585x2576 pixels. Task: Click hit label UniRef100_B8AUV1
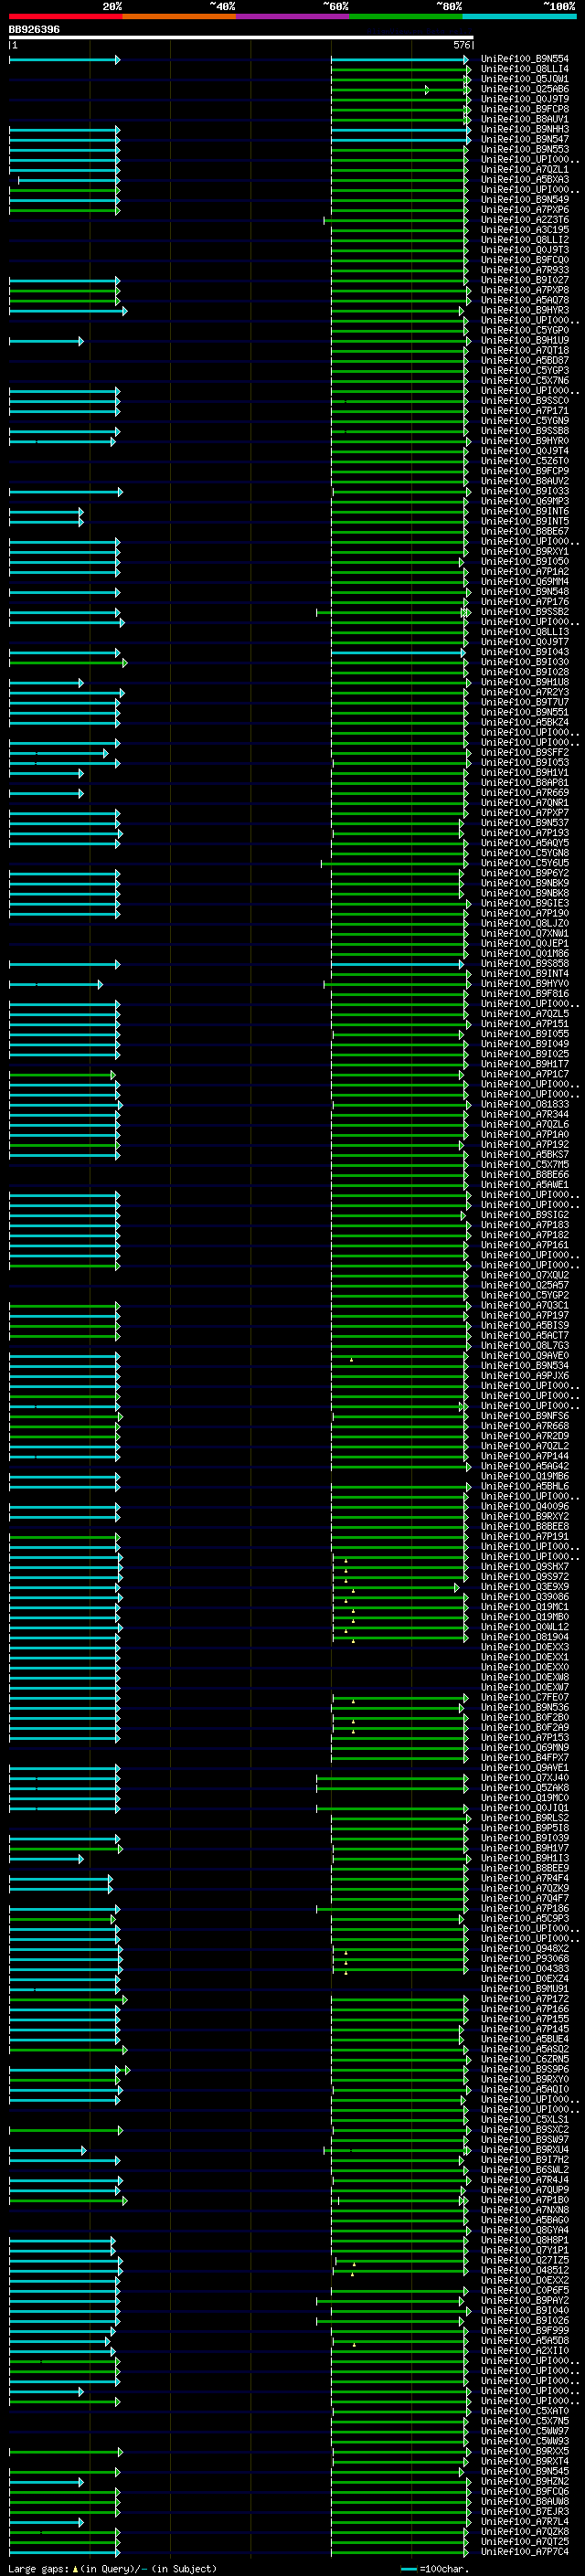coord(525,119)
